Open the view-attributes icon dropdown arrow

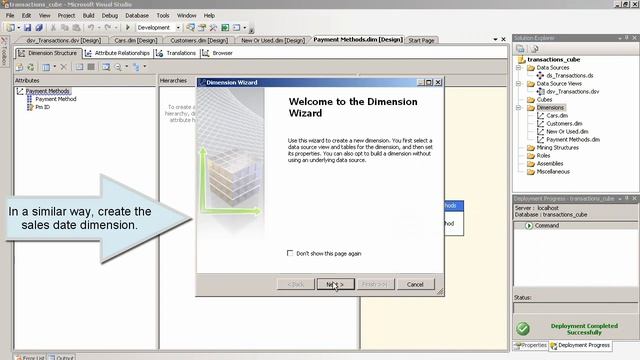coord(55,67)
